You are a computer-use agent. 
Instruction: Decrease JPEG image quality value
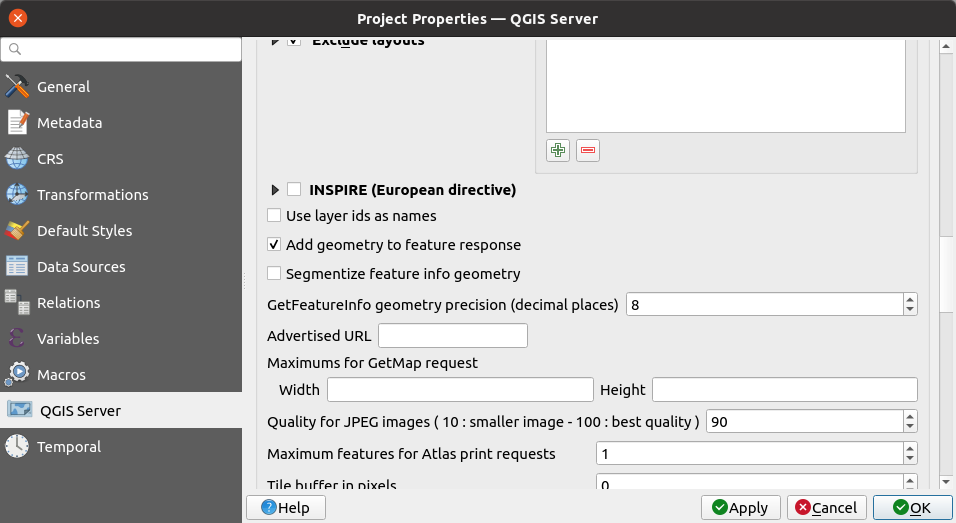click(910, 427)
